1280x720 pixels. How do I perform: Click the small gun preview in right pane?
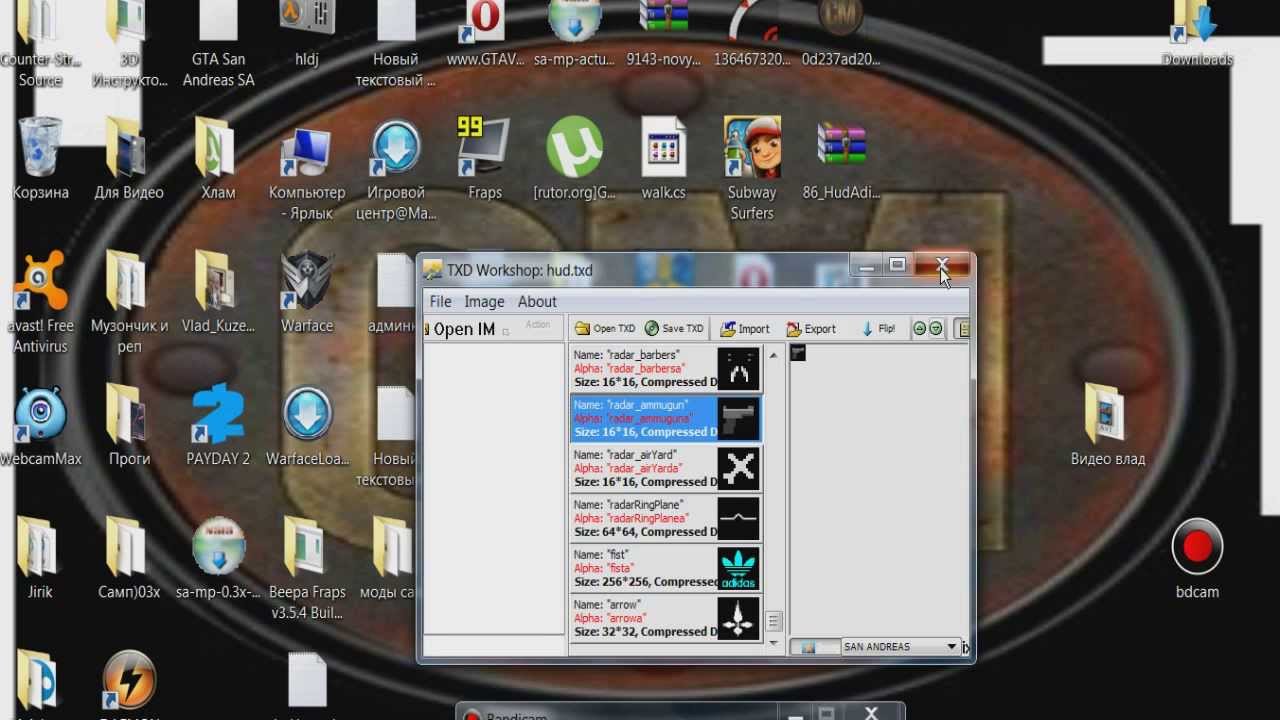(x=798, y=352)
